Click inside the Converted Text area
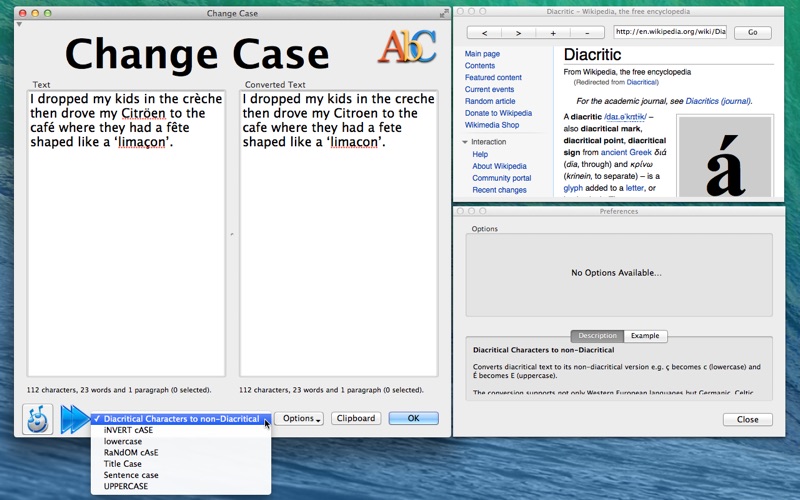This screenshot has height=500, width=800. click(339, 234)
